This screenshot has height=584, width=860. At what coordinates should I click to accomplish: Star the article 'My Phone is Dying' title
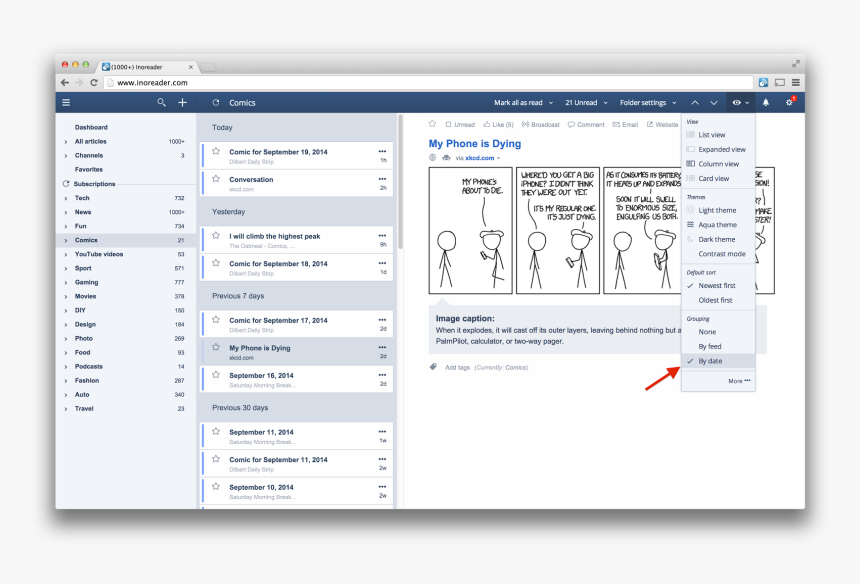[x=432, y=124]
